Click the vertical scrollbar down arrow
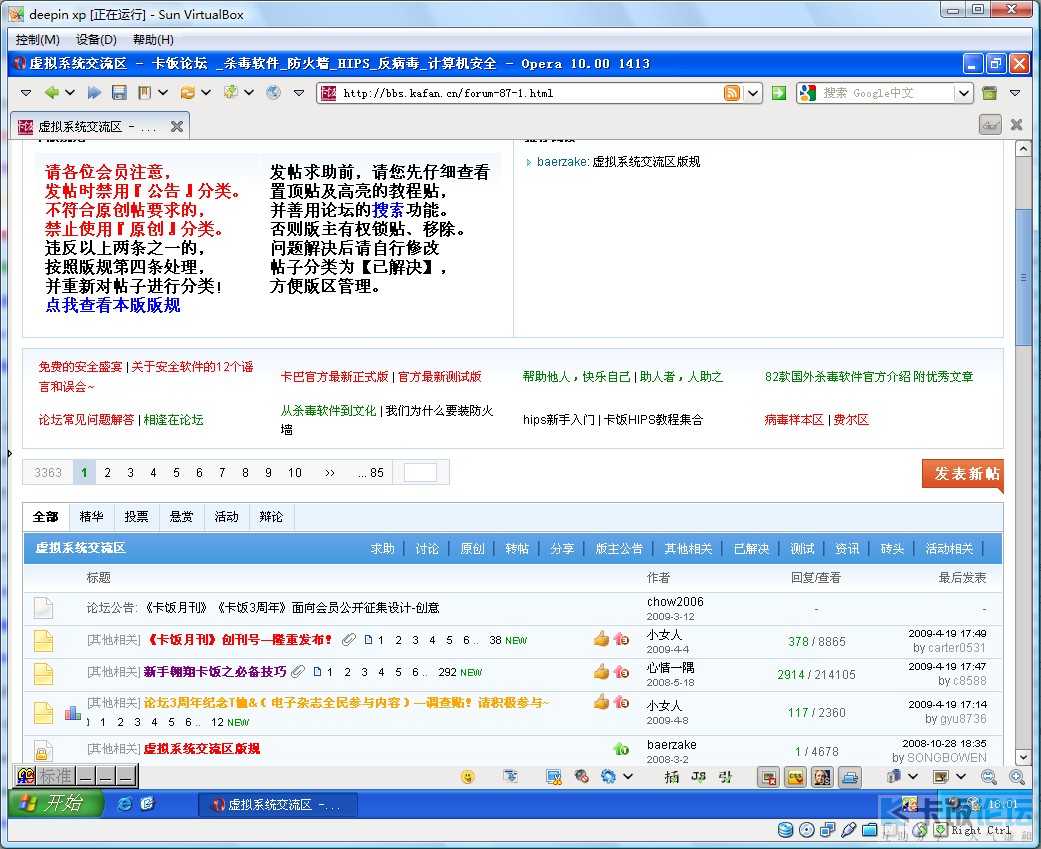The width and height of the screenshot is (1041, 849). pyautogui.click(x=1023, y=756)
